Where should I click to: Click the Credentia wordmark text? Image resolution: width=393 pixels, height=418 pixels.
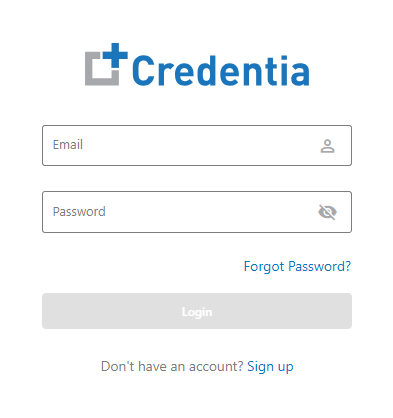point(221,71)
